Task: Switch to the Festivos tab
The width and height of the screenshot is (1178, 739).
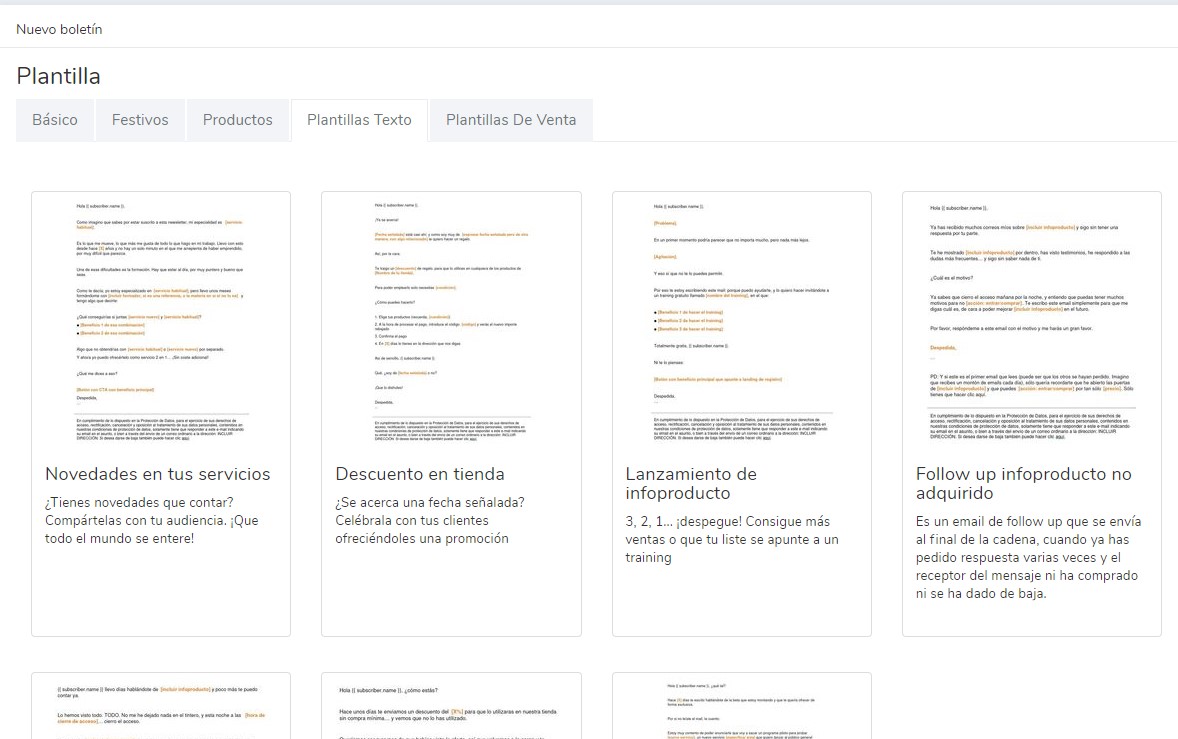Action: (x=140, y=120)
